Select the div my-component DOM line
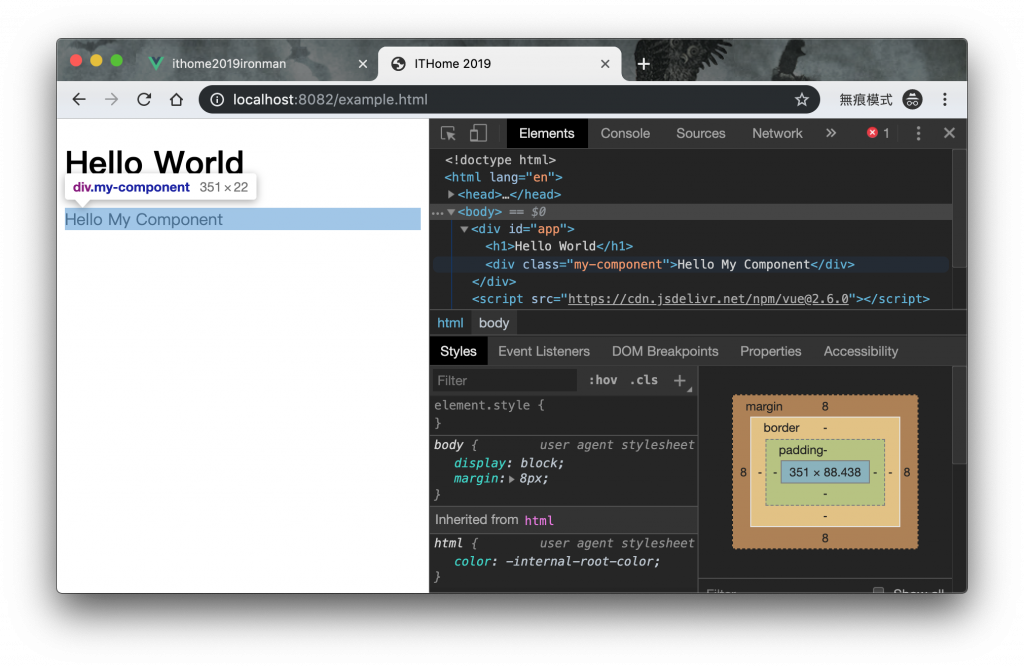Image resolution: width=1024 pixels, height=668 pixels. pyautogui.click(x=669, y=264)
